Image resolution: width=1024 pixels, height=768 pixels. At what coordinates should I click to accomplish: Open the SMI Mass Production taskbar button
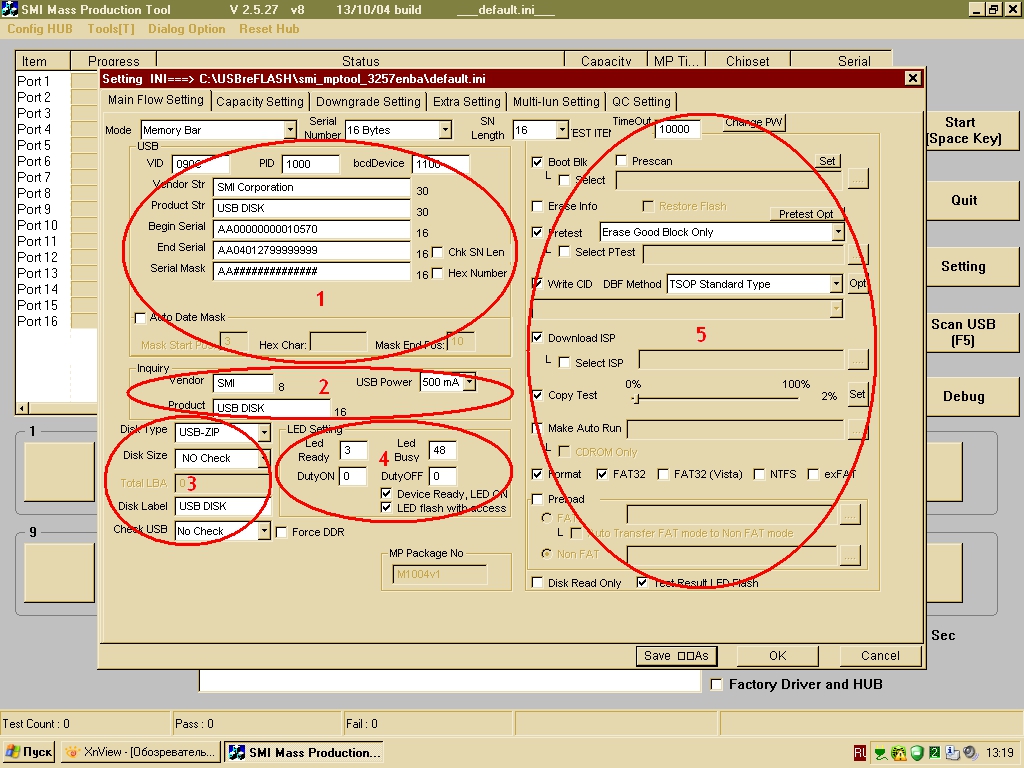(304, 752)
